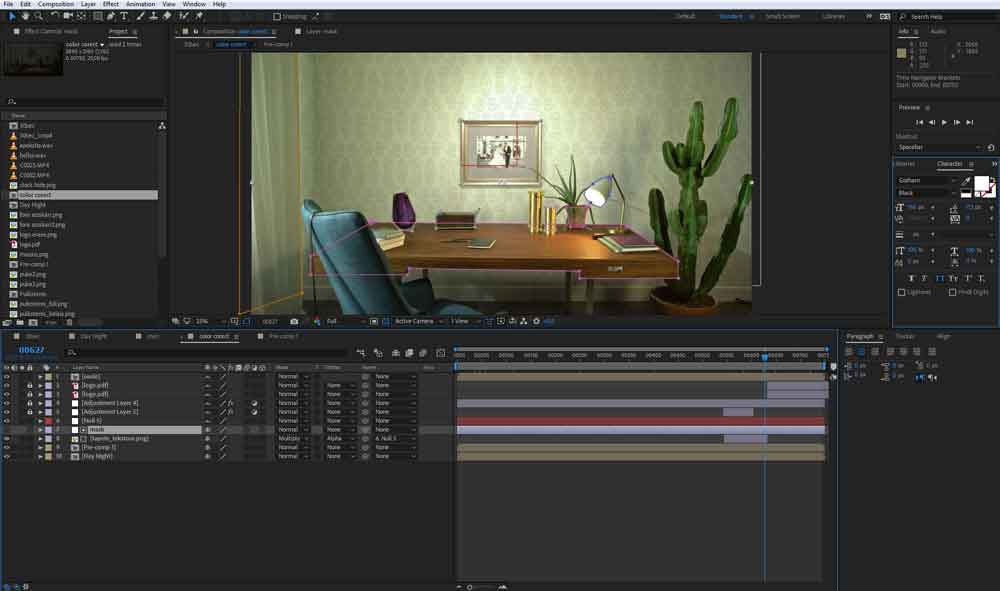Screen dimensions: 1000x591
Task: Take a snapshot with camera icon in viewer
Action: pos(294,321)
